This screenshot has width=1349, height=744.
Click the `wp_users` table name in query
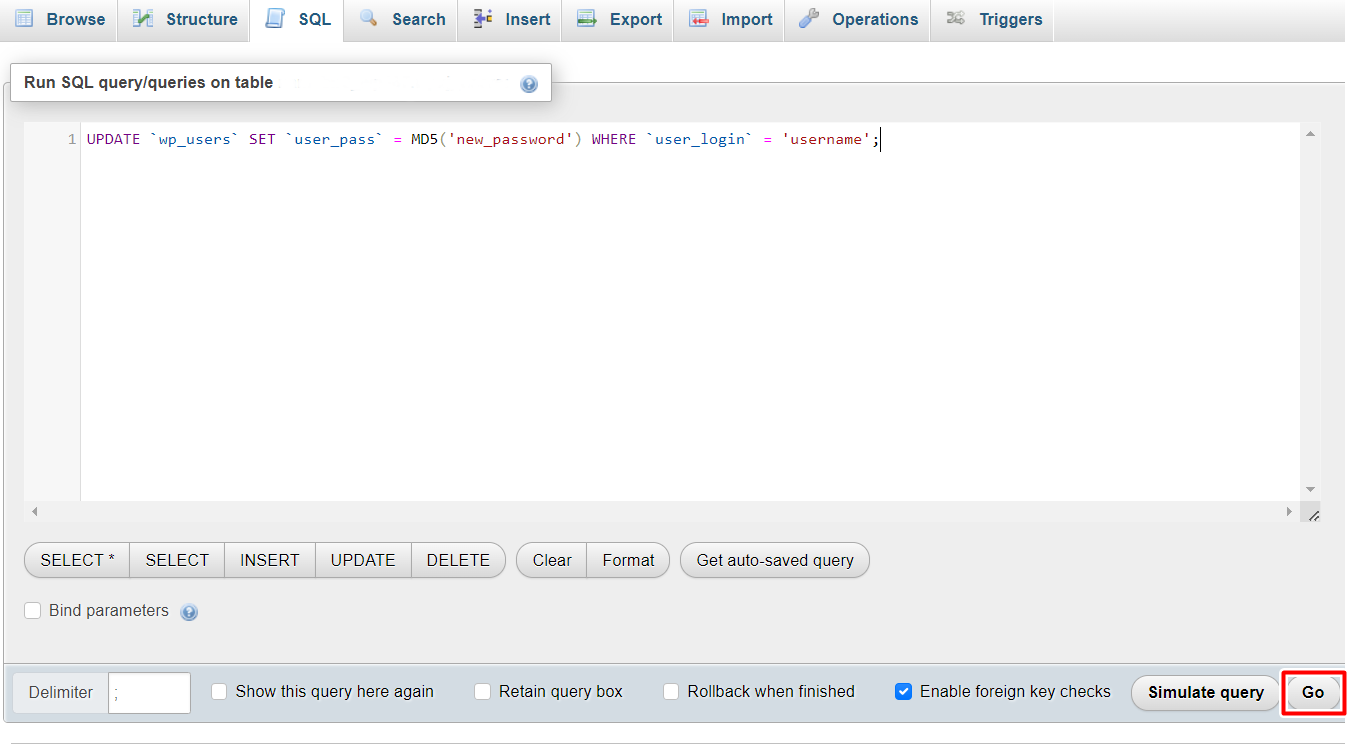click(x=195, y=139)
